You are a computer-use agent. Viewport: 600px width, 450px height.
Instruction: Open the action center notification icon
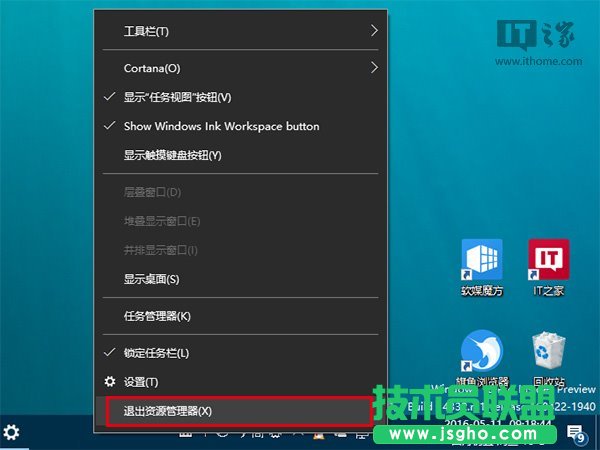tap(577, 434)
